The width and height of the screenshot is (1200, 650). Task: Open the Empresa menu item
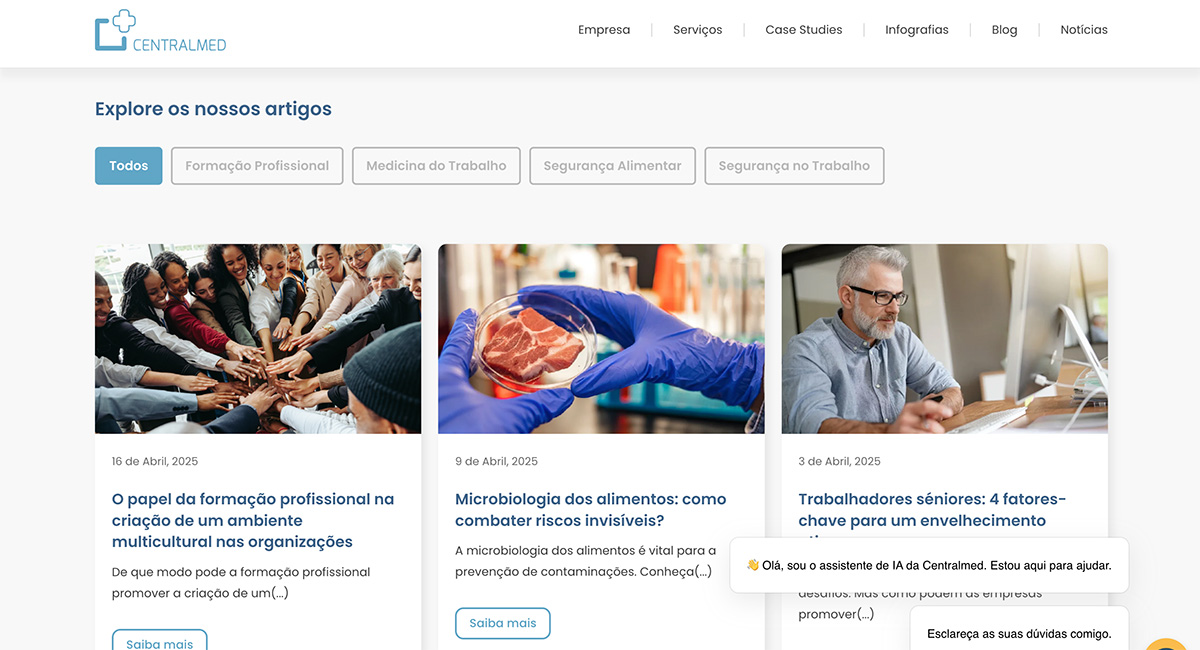tap(604, 30)
